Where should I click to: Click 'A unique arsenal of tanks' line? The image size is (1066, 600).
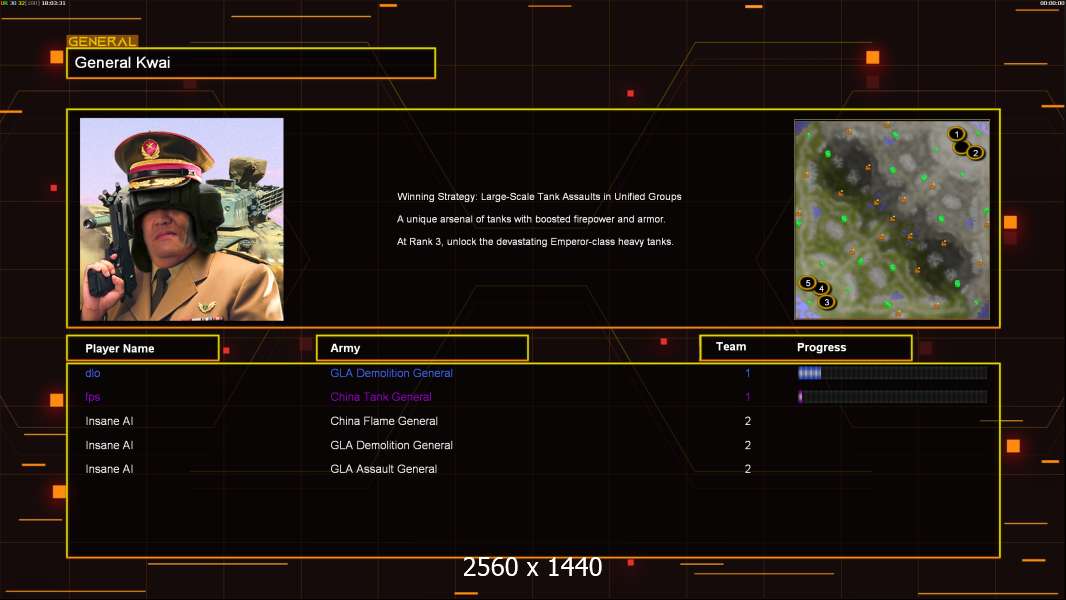(x=531, y=219)
